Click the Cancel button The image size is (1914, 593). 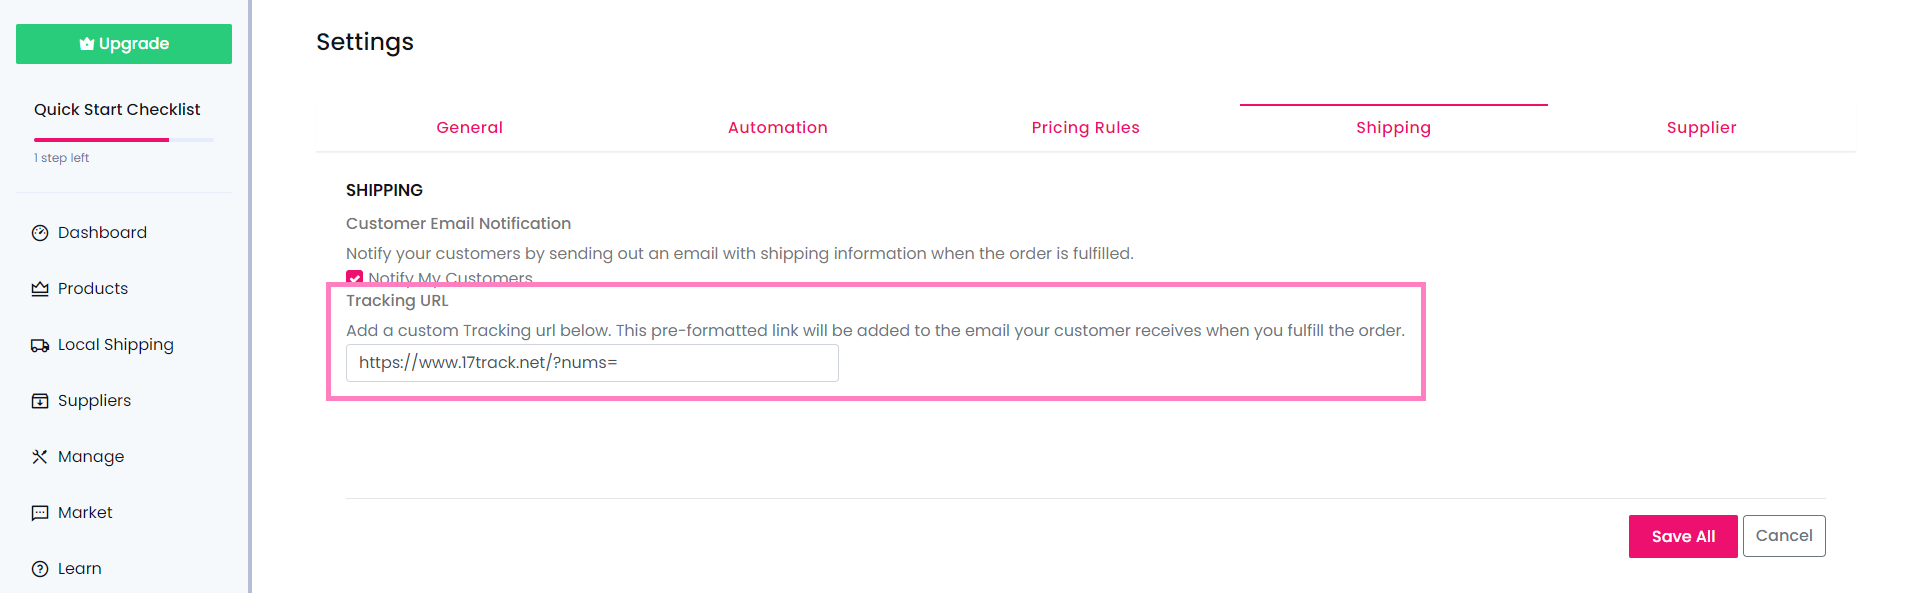1783,536
